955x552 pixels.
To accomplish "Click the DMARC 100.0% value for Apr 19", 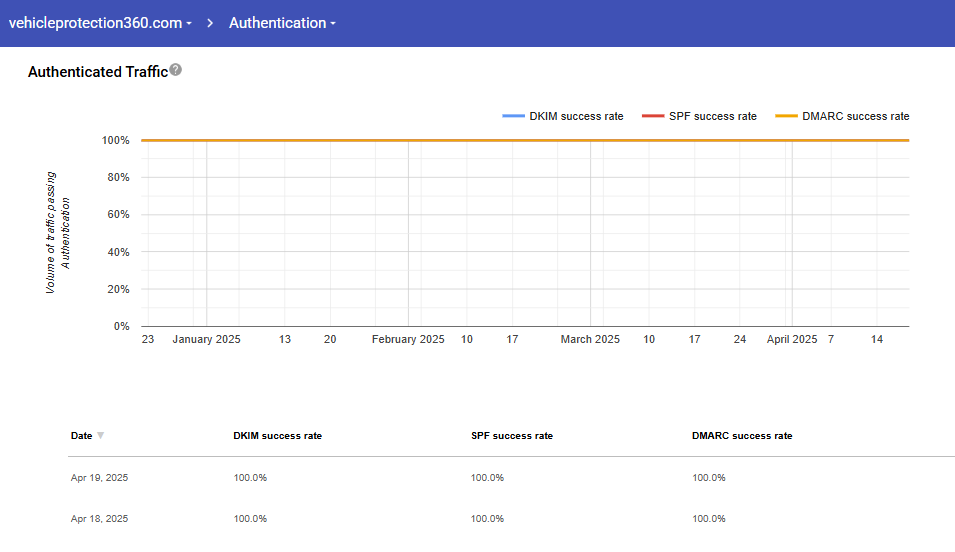I will tap(708, 478).
